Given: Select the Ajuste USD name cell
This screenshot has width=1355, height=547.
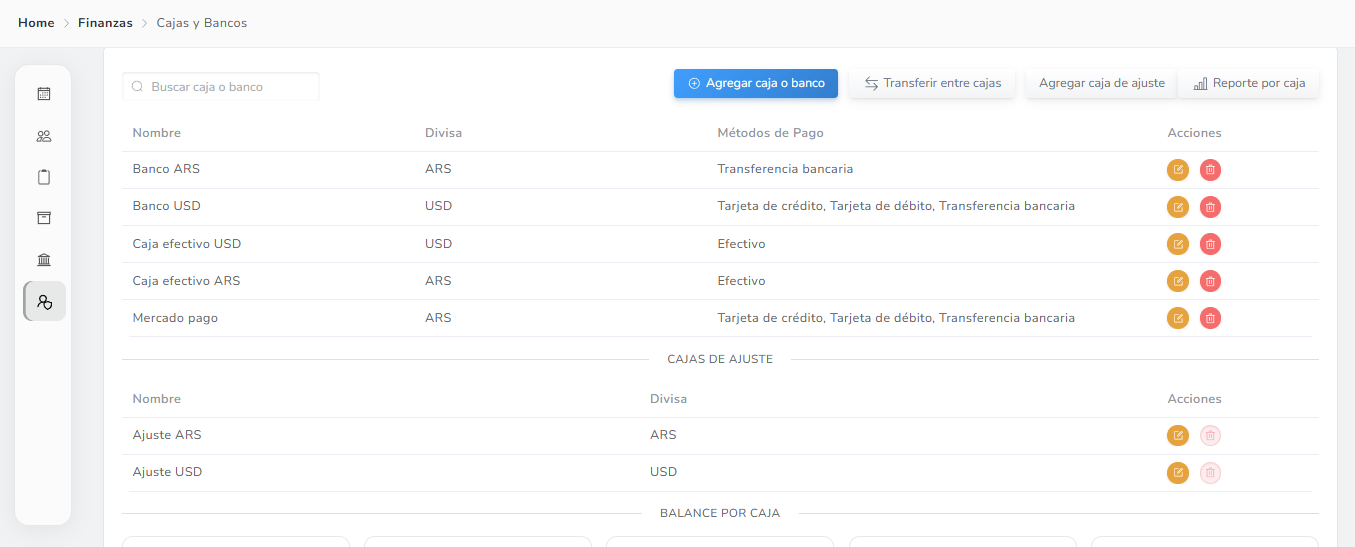Looking at the screenshot, I should 167,472.
